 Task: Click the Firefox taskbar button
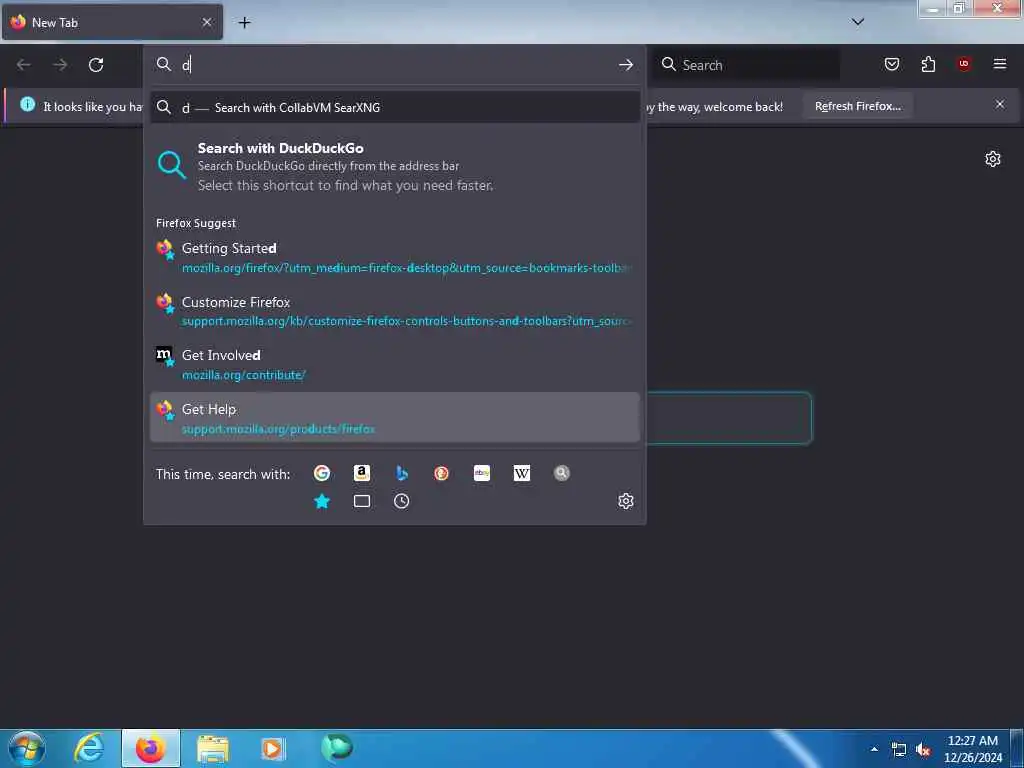pyautogui.click(x=150, y=748)
